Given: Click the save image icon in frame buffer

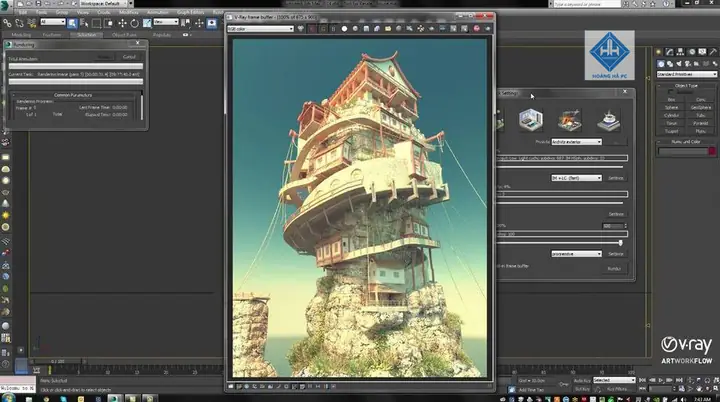Looking at the screenshot, I should click(366, 28).
